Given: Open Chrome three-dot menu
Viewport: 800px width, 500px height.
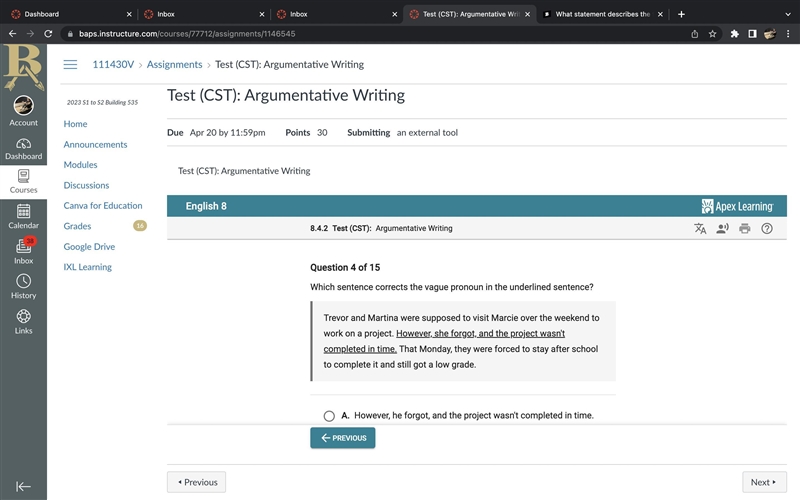Looking at the screenshot, I should tap(788, 34).
